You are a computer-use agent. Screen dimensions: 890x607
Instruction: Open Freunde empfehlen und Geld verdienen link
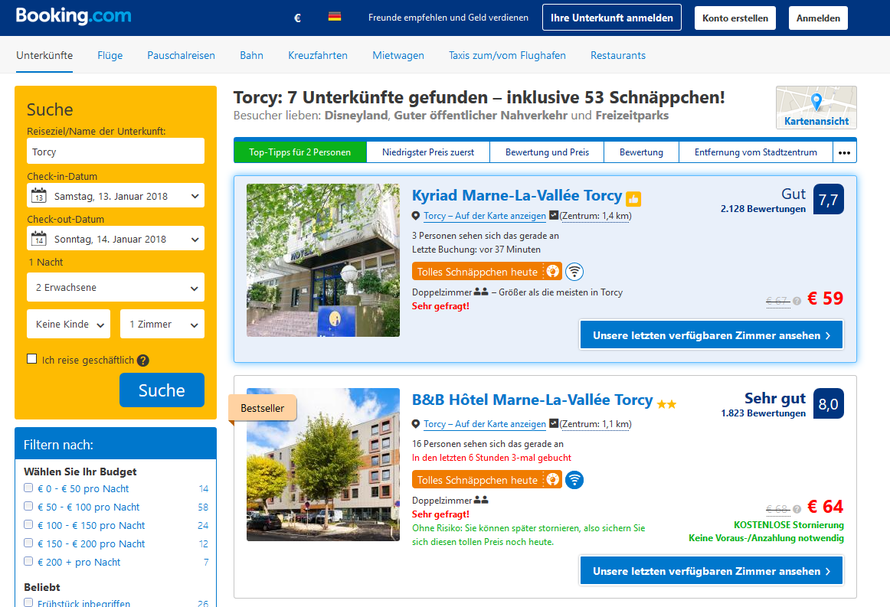448,18
